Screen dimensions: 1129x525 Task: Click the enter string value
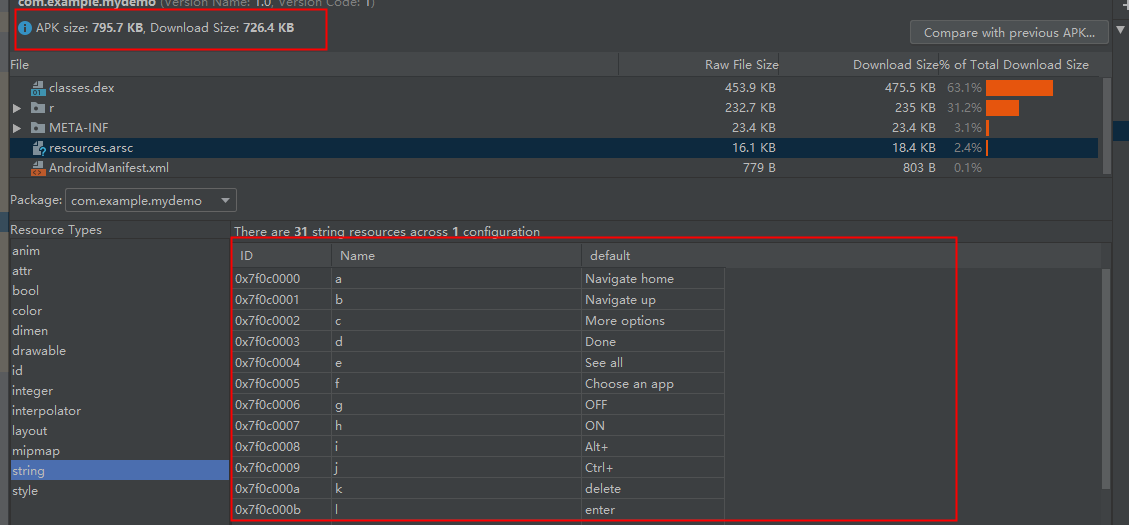coord(601,510)
